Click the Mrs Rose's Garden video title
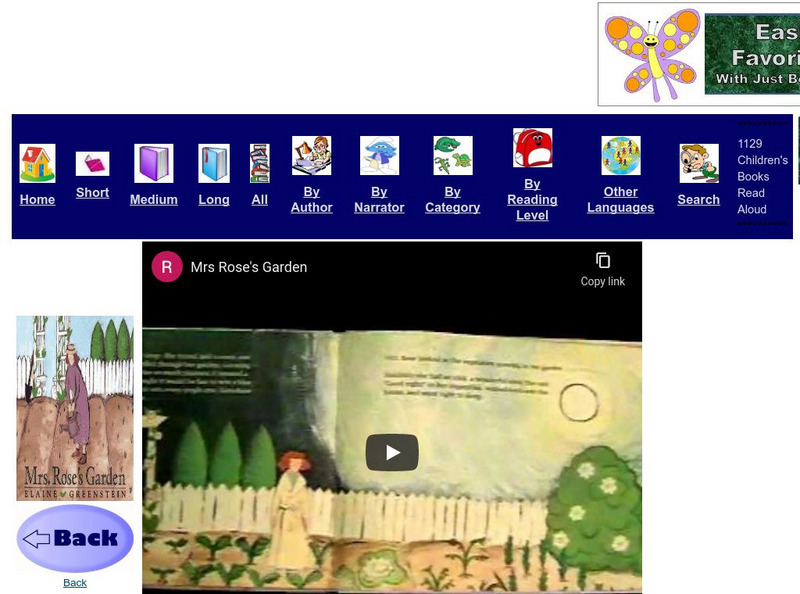Viewport: 800px width, 594px height. (x=248, y=267)
